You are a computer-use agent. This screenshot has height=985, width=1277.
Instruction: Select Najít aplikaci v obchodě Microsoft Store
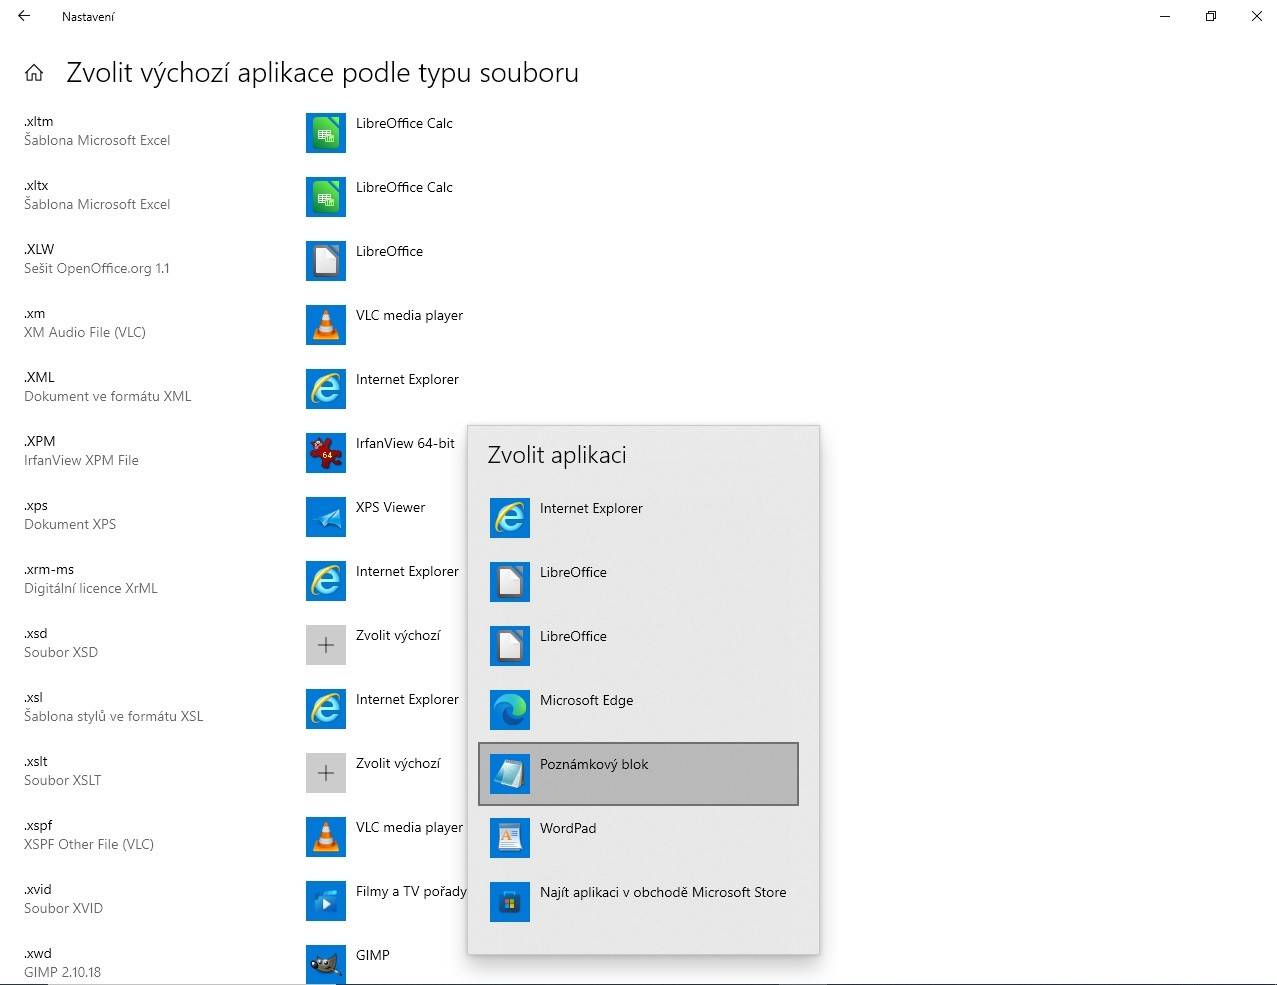(639, 902)
